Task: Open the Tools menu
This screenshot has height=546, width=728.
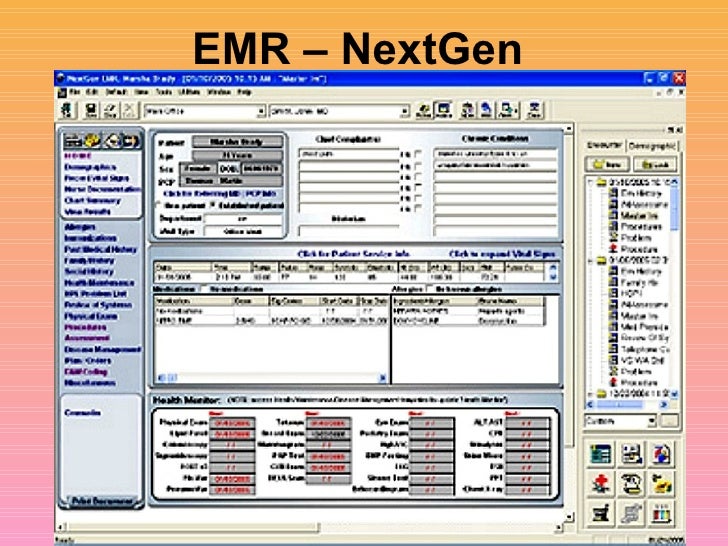Action: pos(164,92)
